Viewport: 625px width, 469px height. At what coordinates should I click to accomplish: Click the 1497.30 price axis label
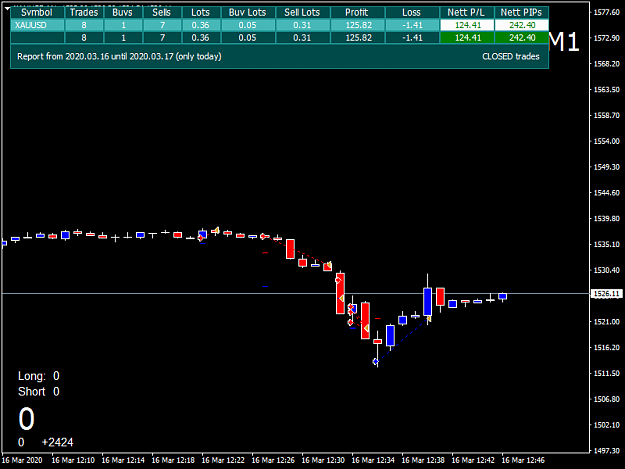tap(607, 451)
